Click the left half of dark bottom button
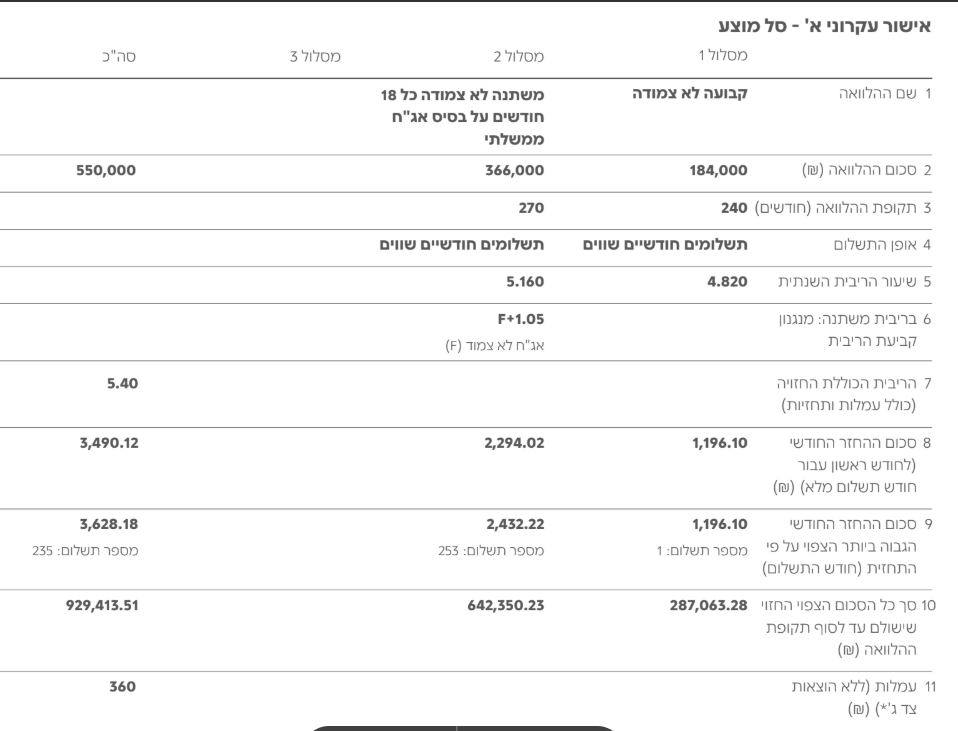958x731 pixels. [x=386, y=728]
